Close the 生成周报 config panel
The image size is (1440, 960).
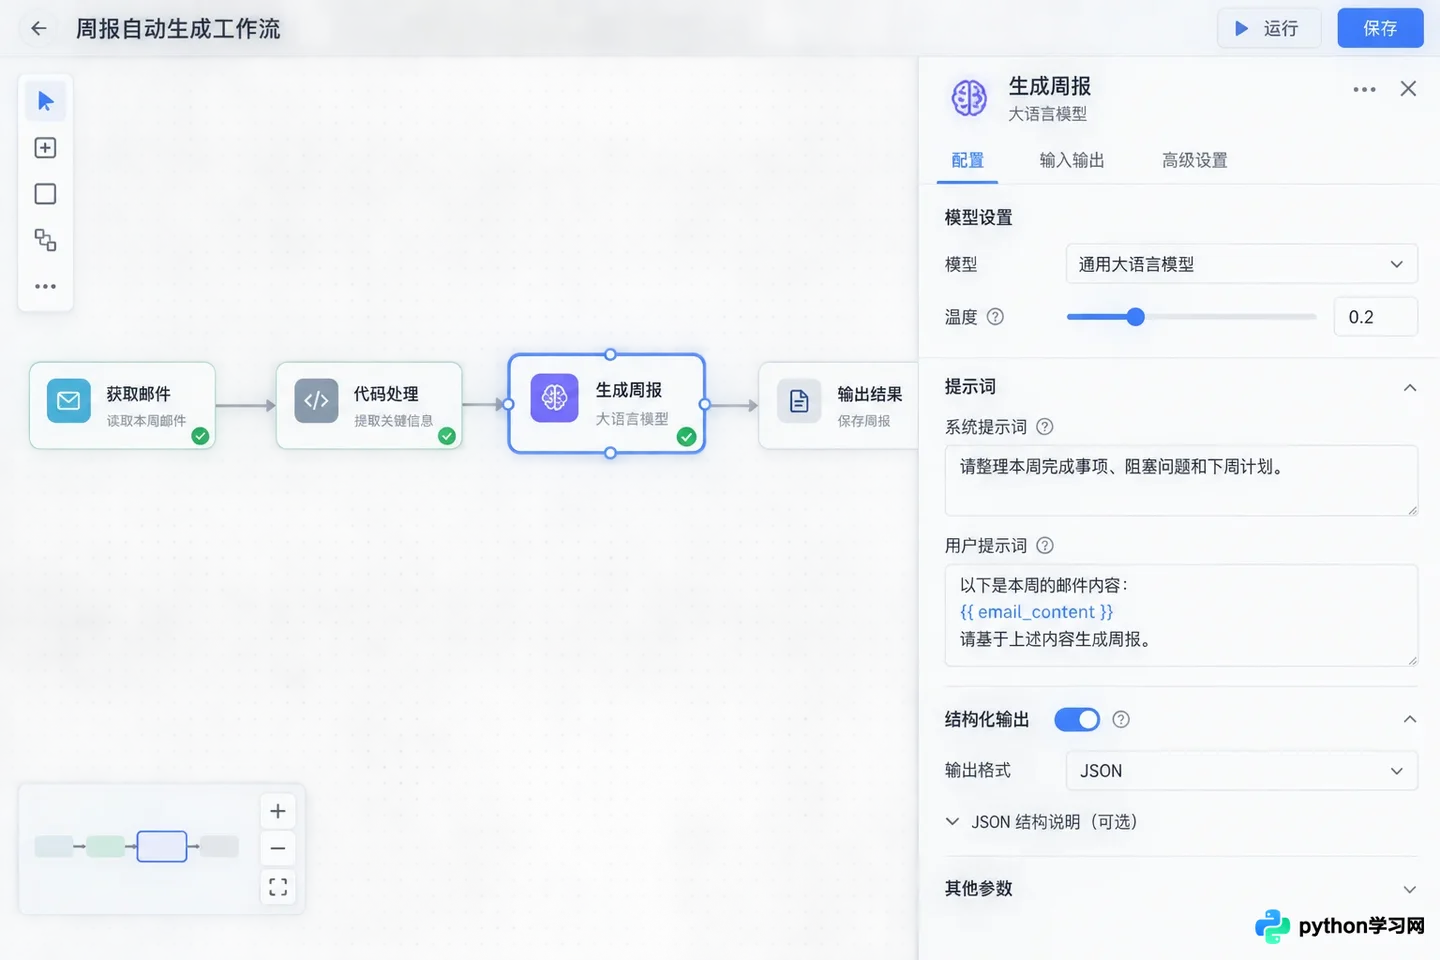(x=1408, y=88)
